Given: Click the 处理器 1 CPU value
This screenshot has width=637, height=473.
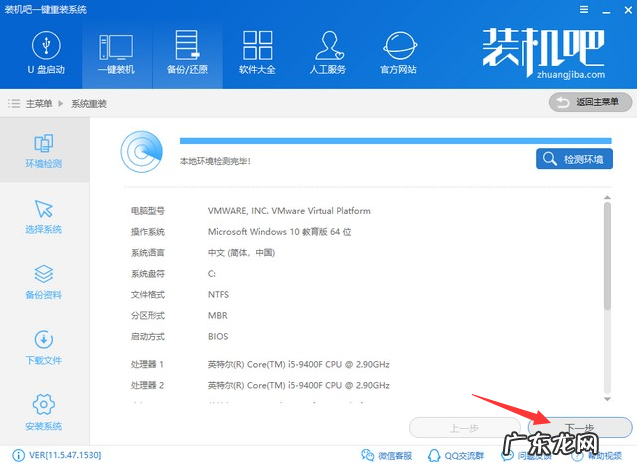Looking at the screenshot, I should (299, 365).
